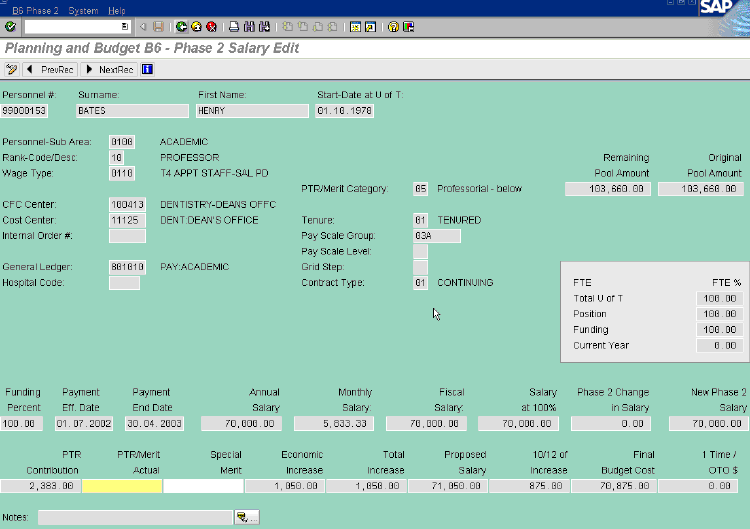Image resolution: width=750 pixels, height=529 pixels.
Task: Click the Last Page icon
Action: (x=333, y=27)
